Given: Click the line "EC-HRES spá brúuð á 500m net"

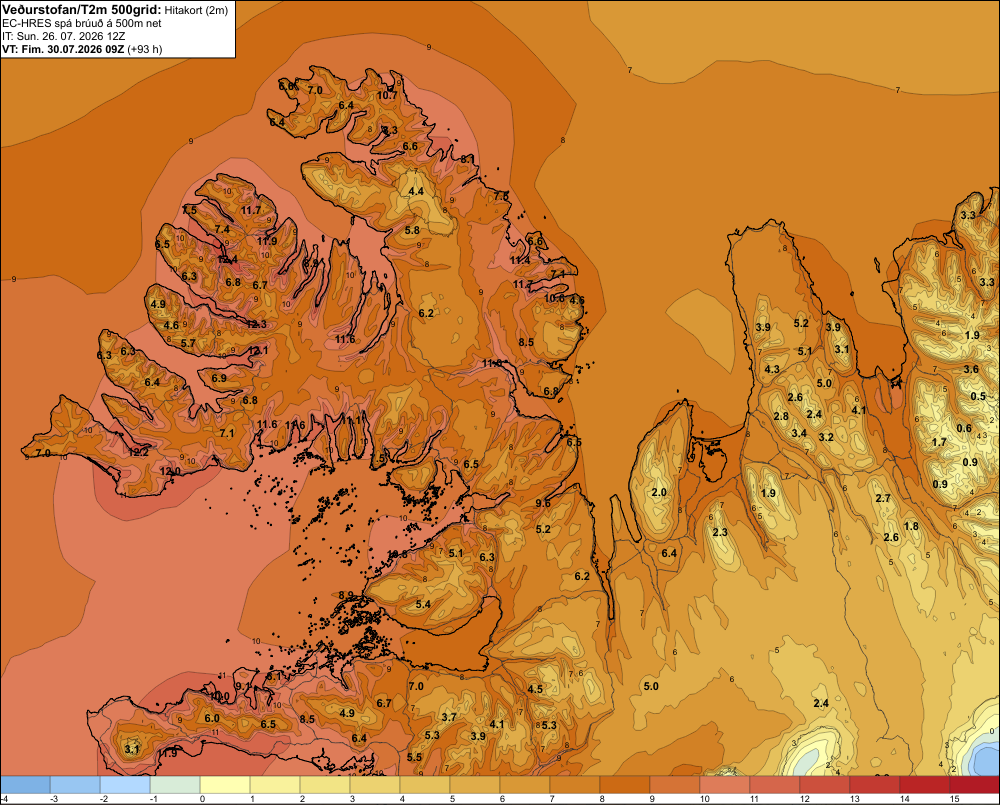Looking at the screenshot, I should [x=81, y=23].
